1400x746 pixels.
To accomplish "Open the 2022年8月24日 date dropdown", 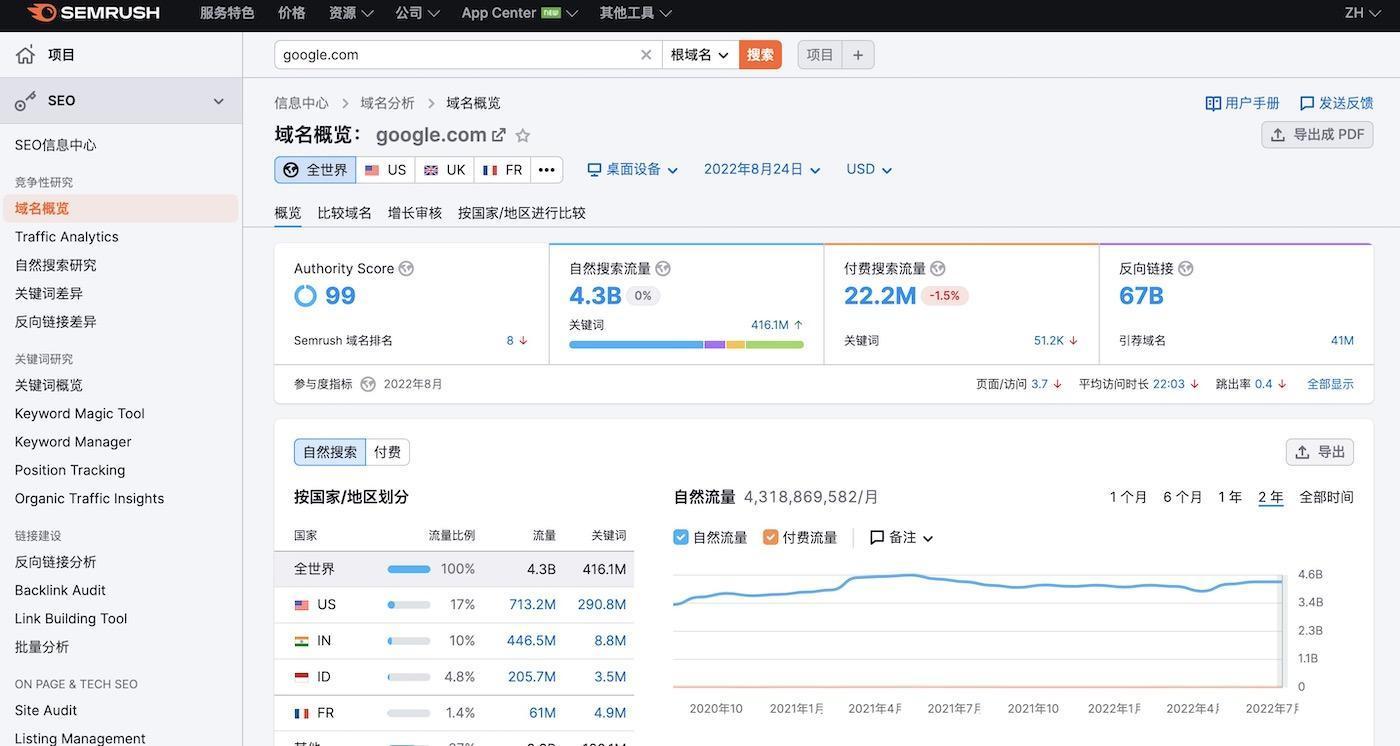I will (762, 170).
